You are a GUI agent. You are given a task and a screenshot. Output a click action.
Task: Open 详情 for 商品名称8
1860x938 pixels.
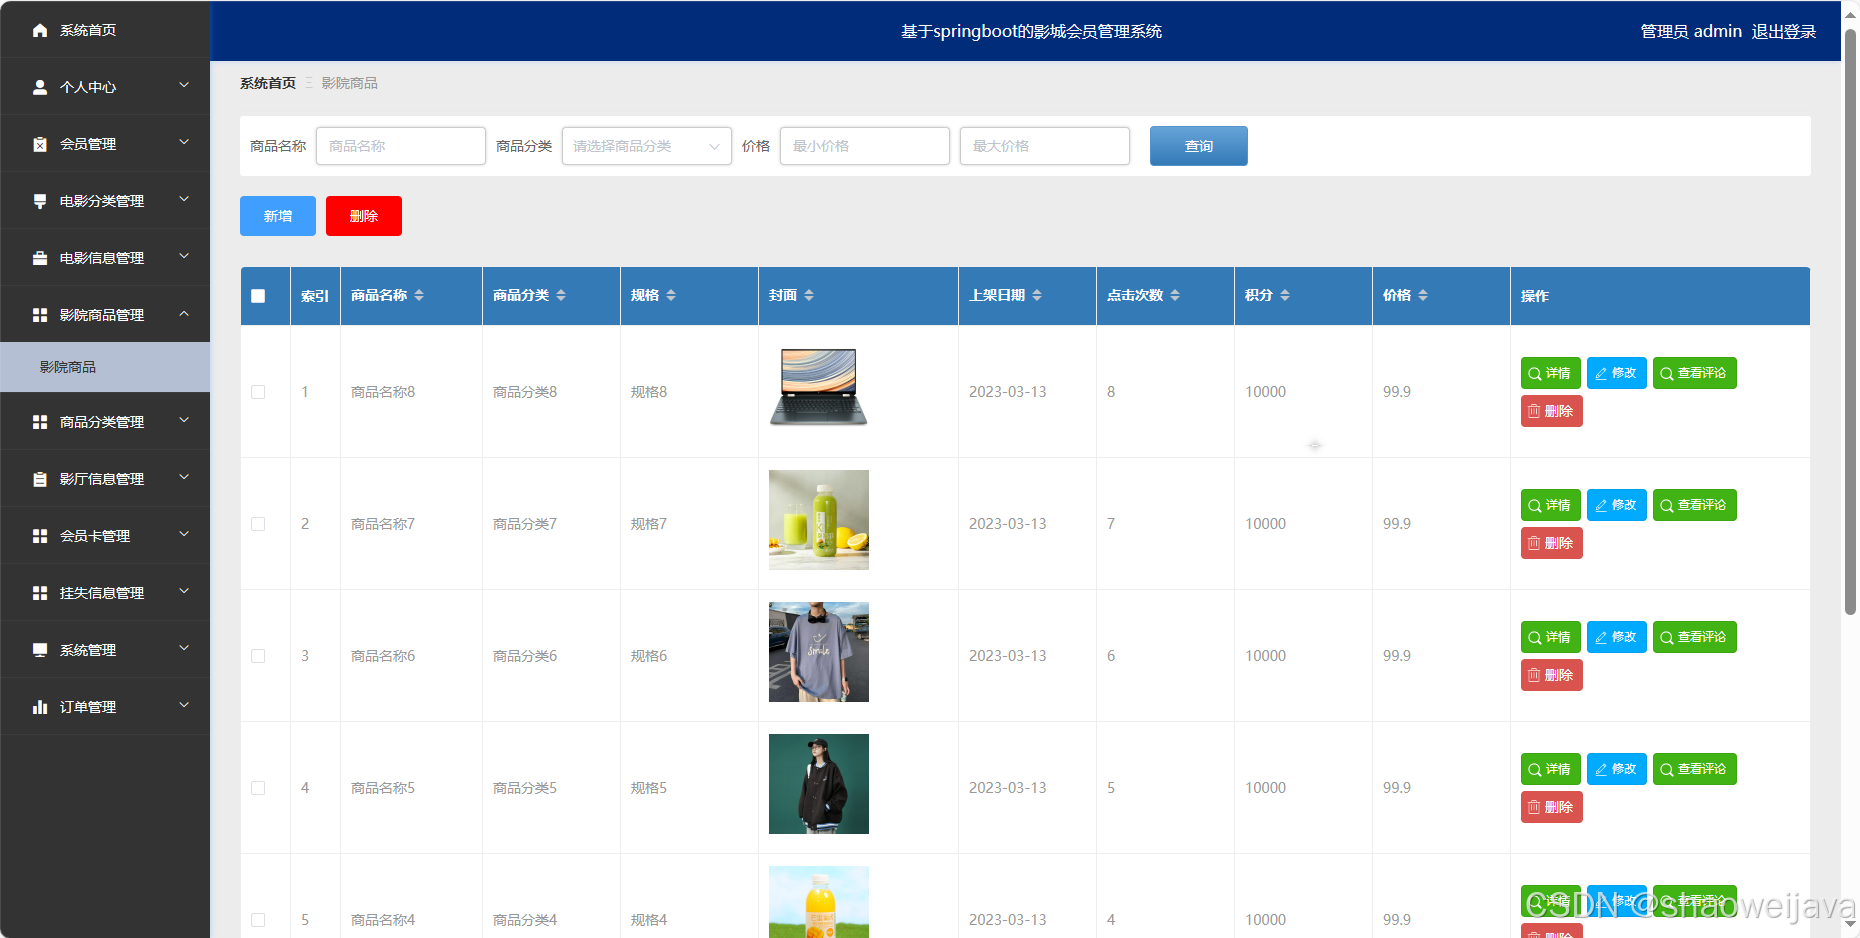click(x=1550, y=373)
